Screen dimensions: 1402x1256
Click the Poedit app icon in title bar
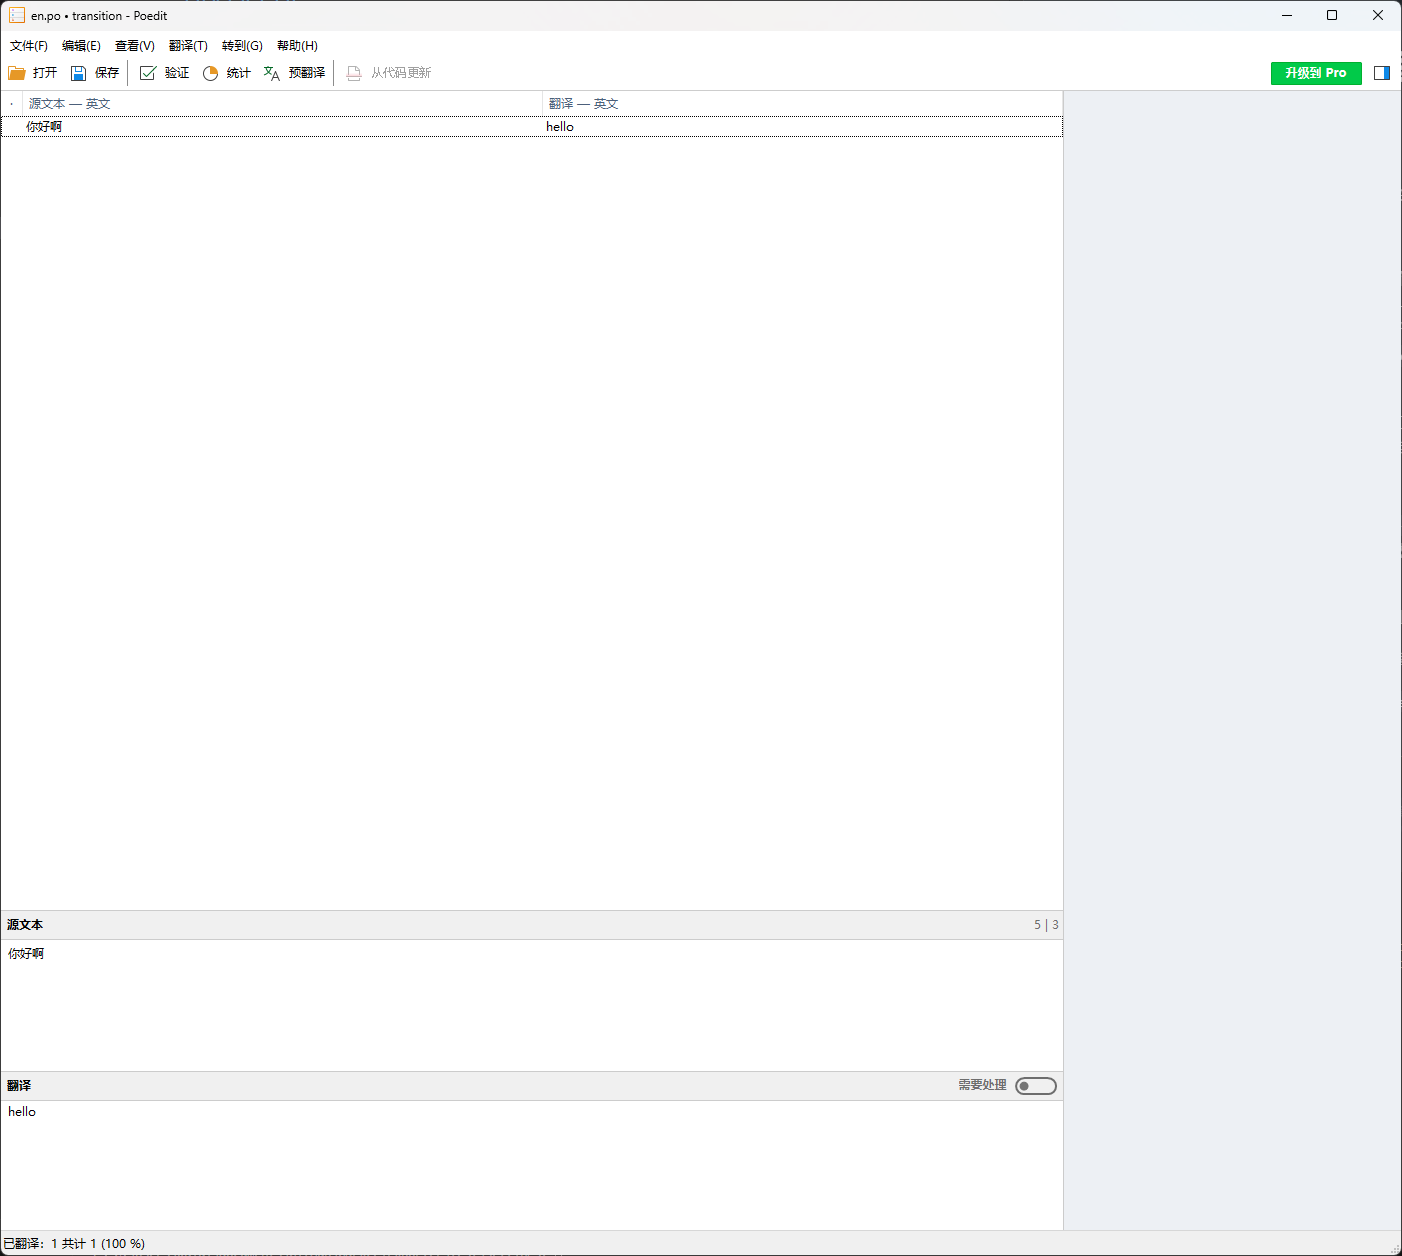[17, 16]
